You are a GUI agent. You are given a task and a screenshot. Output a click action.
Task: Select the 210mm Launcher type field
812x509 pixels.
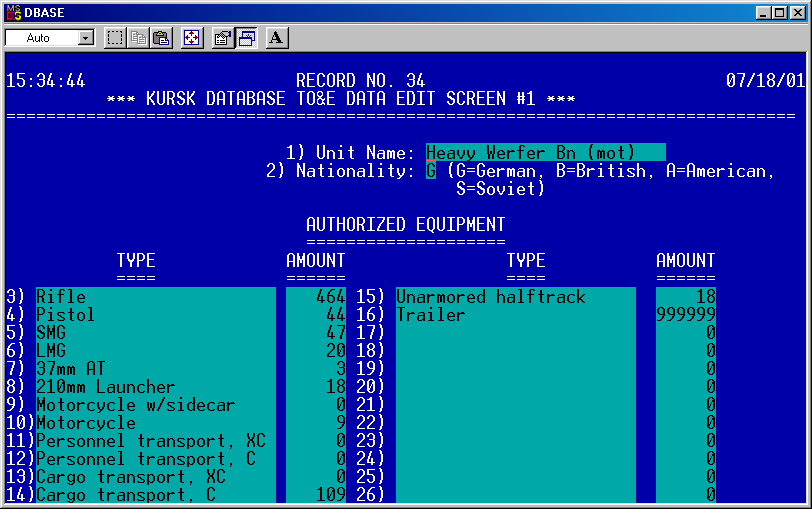155,387
